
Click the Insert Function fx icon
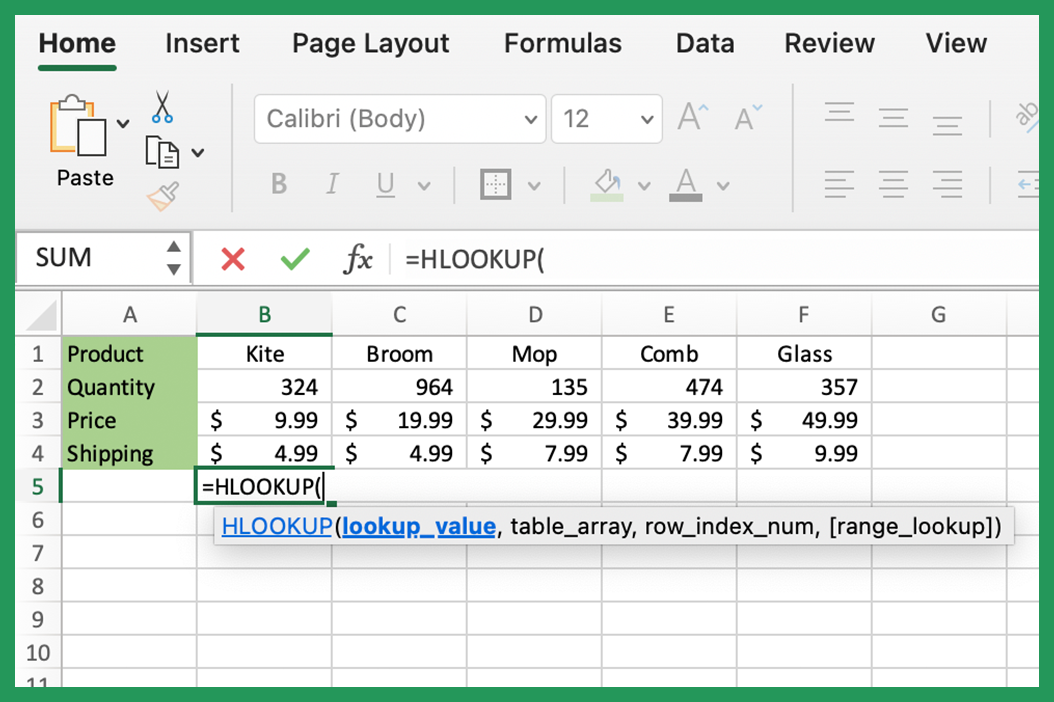[x=357, y=259]
